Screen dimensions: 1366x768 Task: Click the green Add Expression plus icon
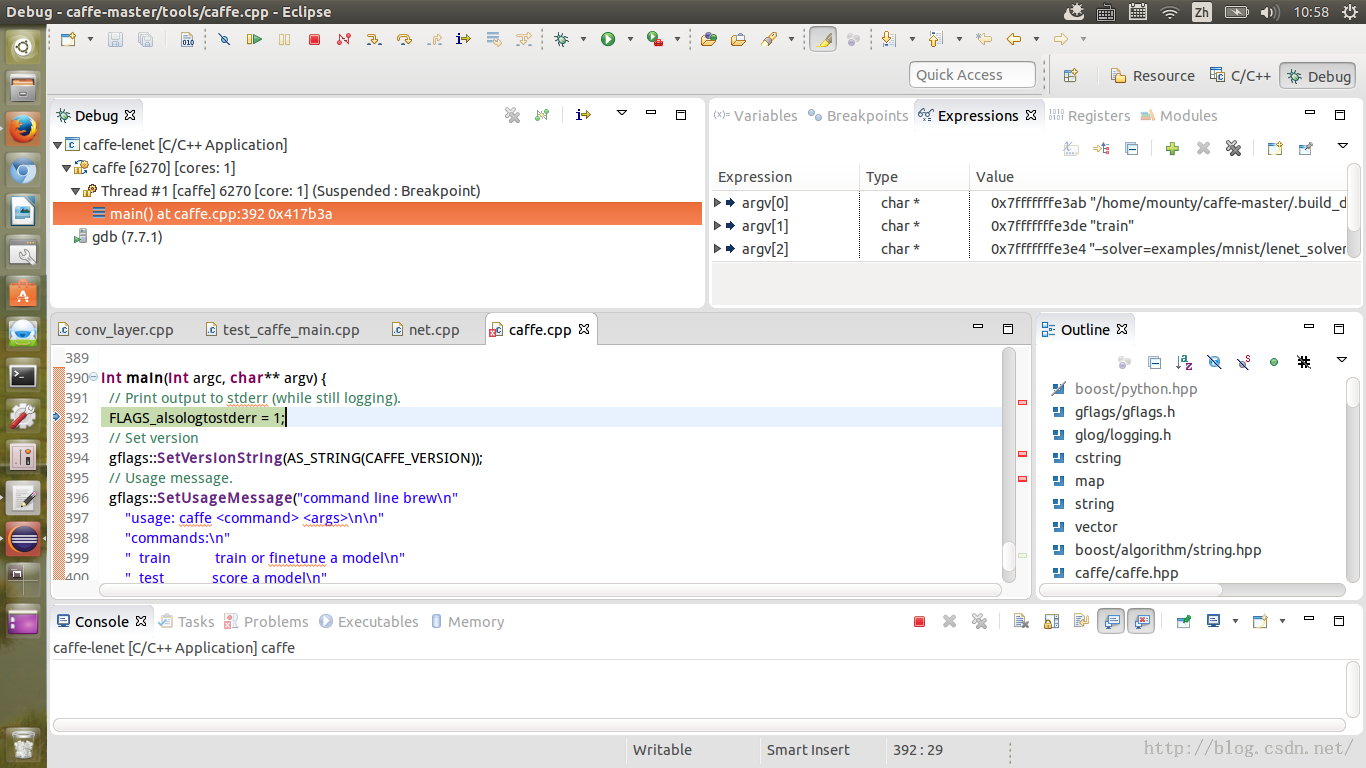(1172, 148)
